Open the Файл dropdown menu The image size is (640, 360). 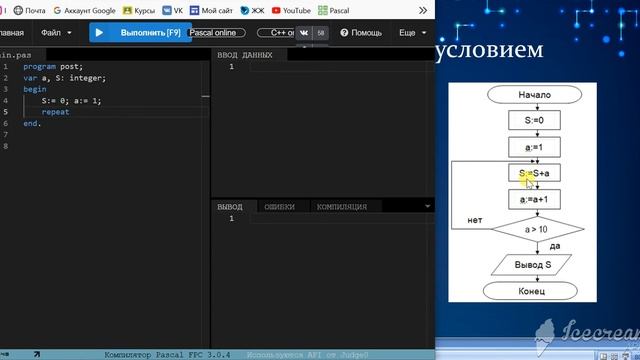coord(56,33)
